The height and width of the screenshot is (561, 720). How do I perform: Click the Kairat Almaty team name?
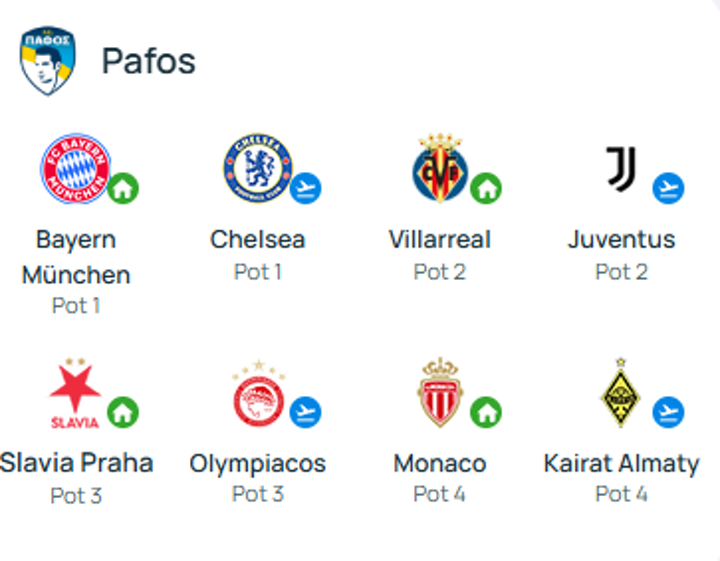621,464
